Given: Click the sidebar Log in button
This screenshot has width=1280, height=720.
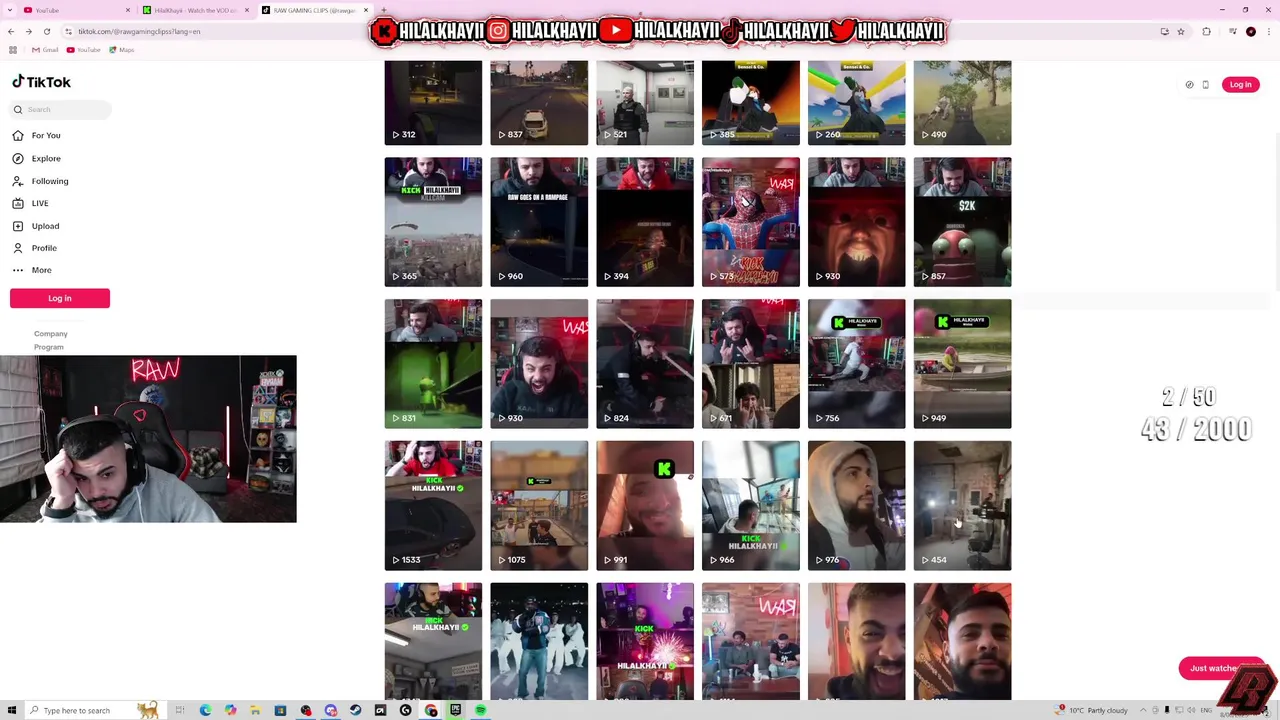Looking at the screenshot, I should 60,298.
